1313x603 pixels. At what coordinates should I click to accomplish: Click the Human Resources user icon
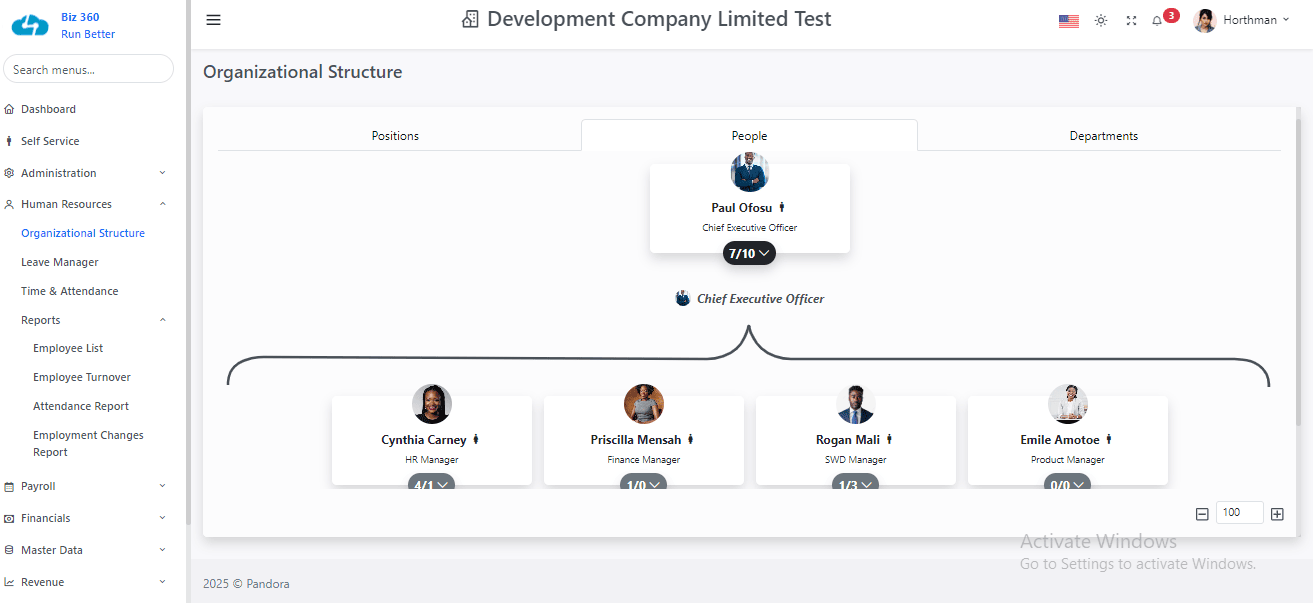(10, 204)
